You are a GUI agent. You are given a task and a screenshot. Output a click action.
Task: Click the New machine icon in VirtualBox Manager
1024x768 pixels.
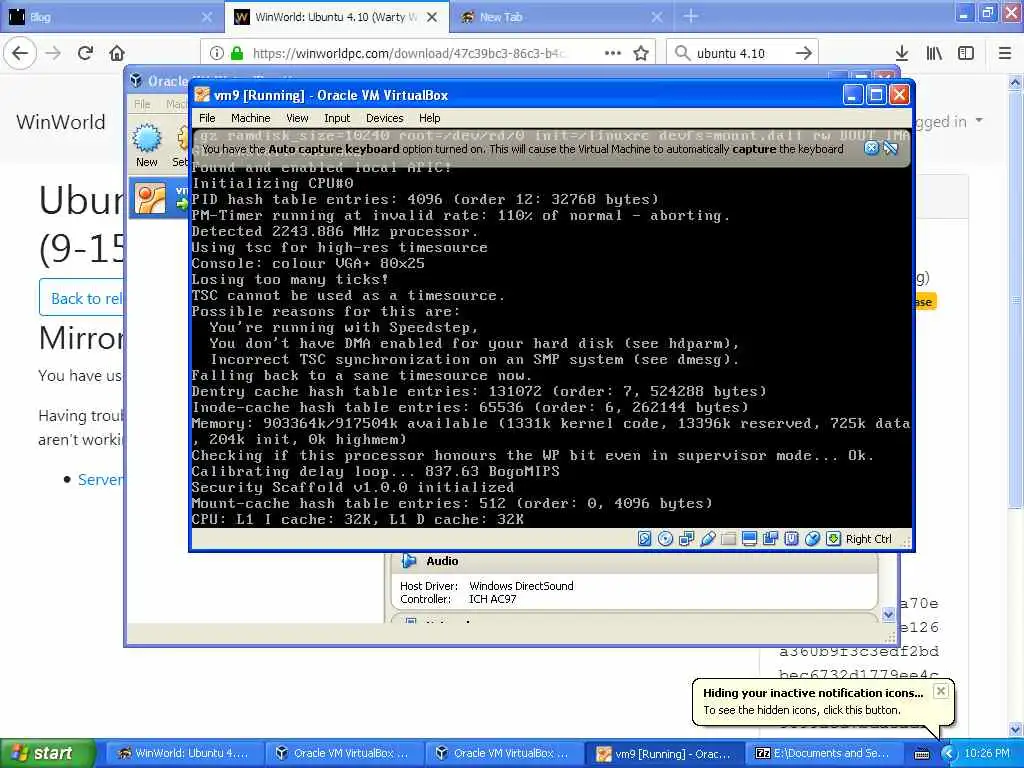pos(147,145)
